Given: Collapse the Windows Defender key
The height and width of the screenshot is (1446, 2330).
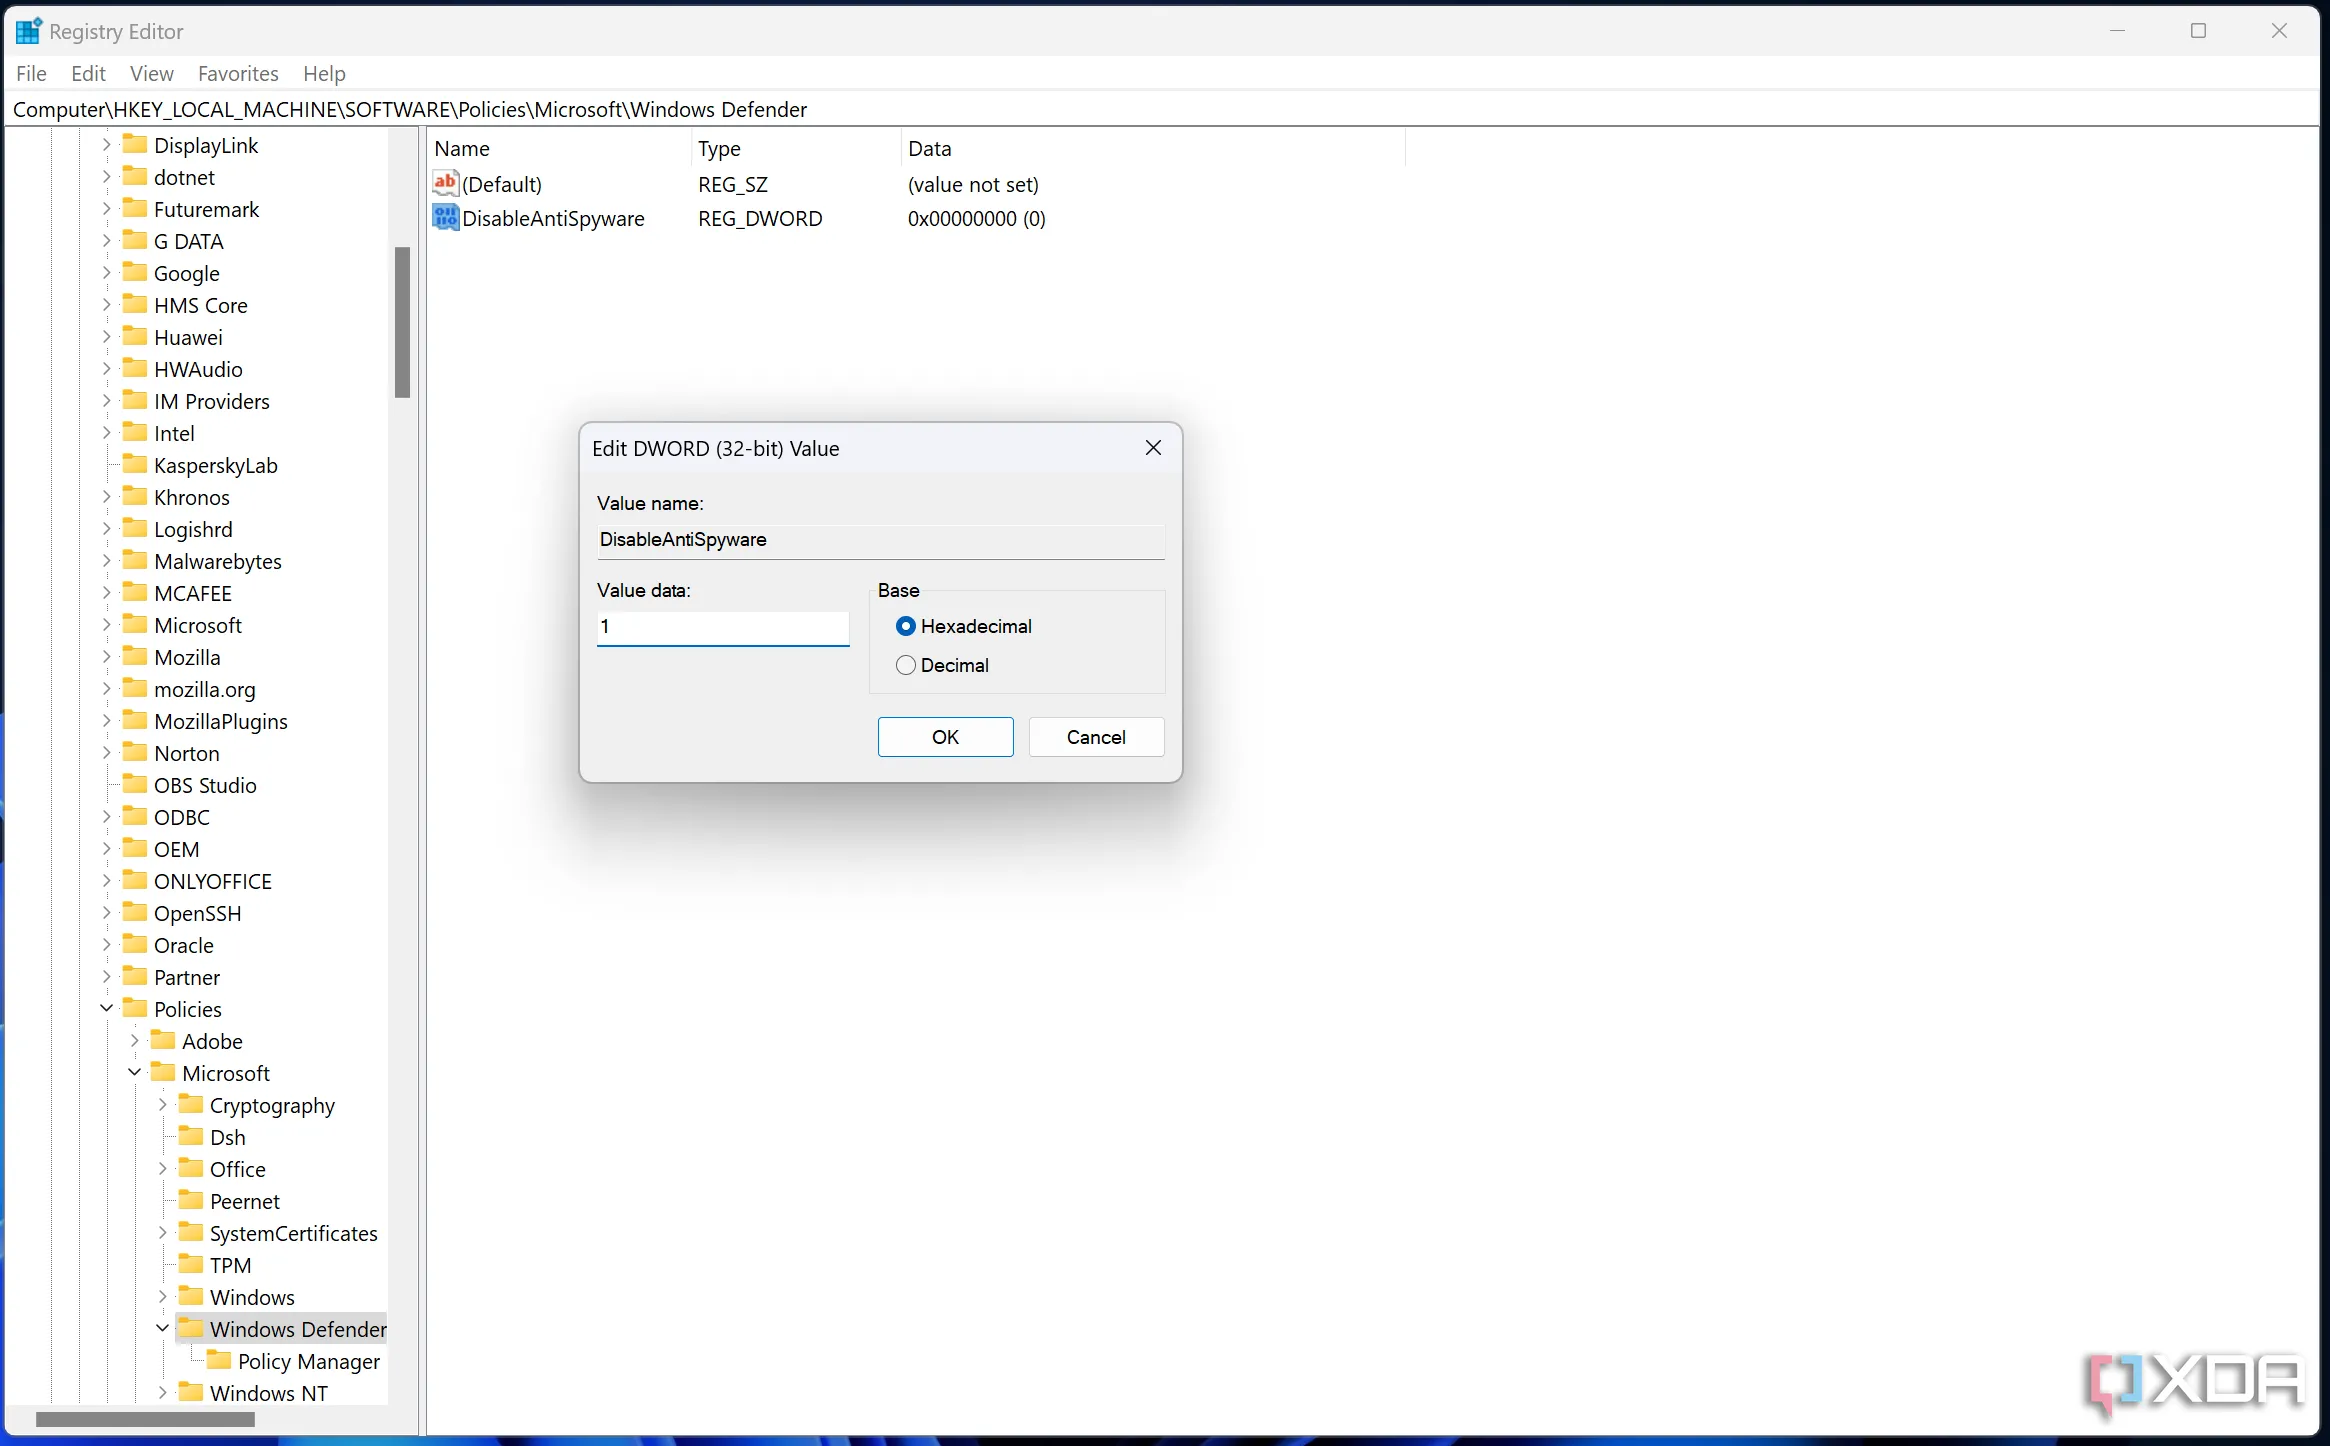Looking at the screenshot, I should [x=162, y=1328].
